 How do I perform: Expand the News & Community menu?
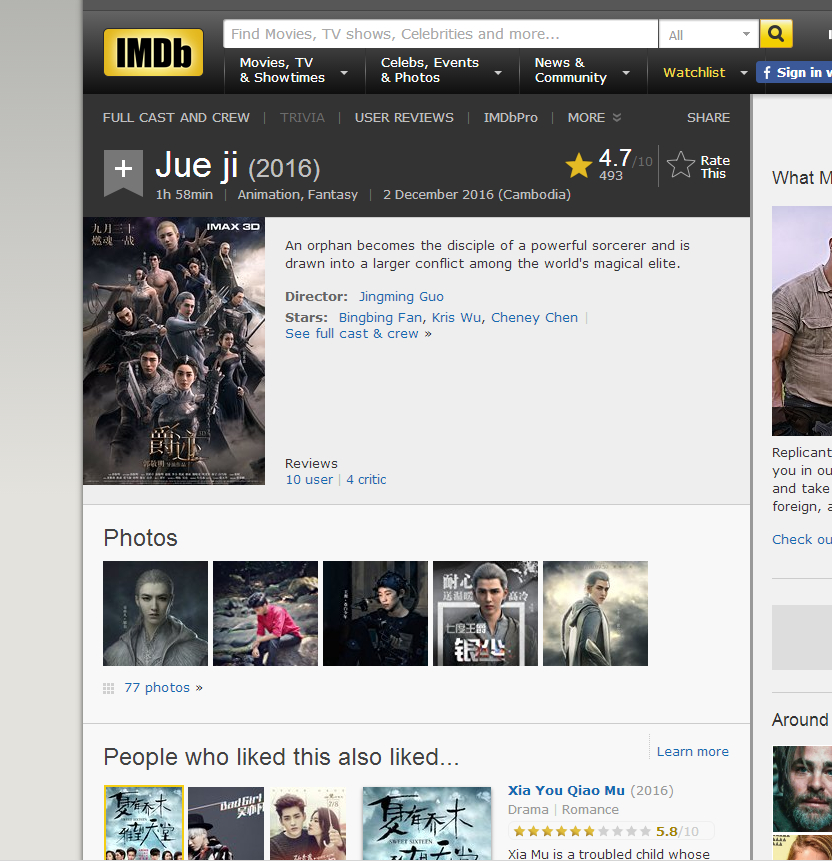click(x=583, y=70)
